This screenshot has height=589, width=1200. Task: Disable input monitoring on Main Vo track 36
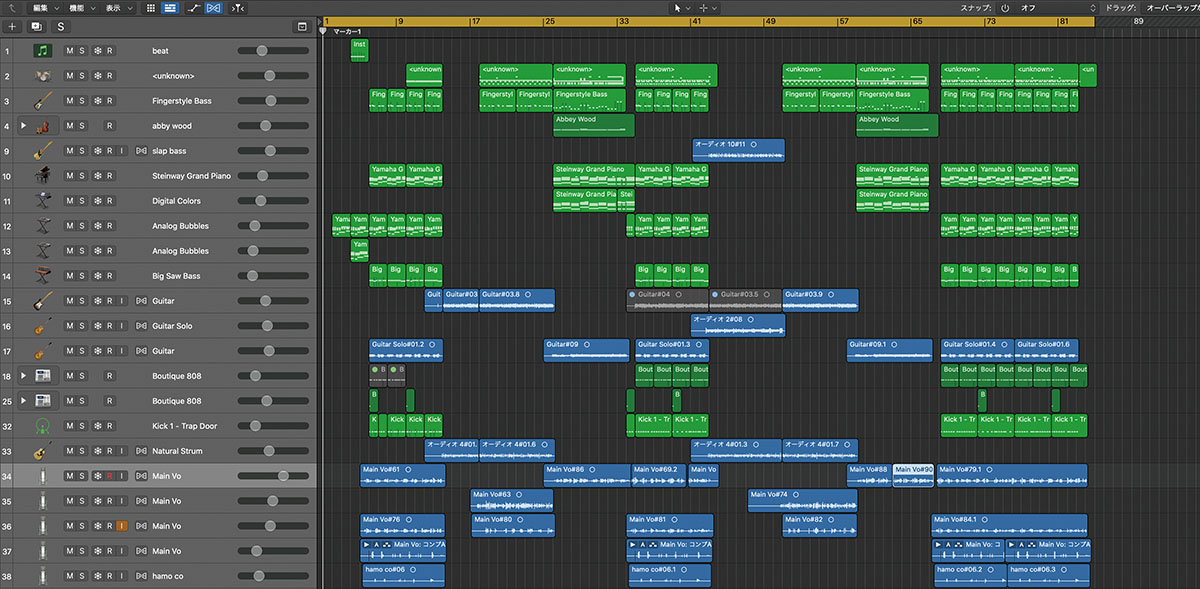(122, 526)
